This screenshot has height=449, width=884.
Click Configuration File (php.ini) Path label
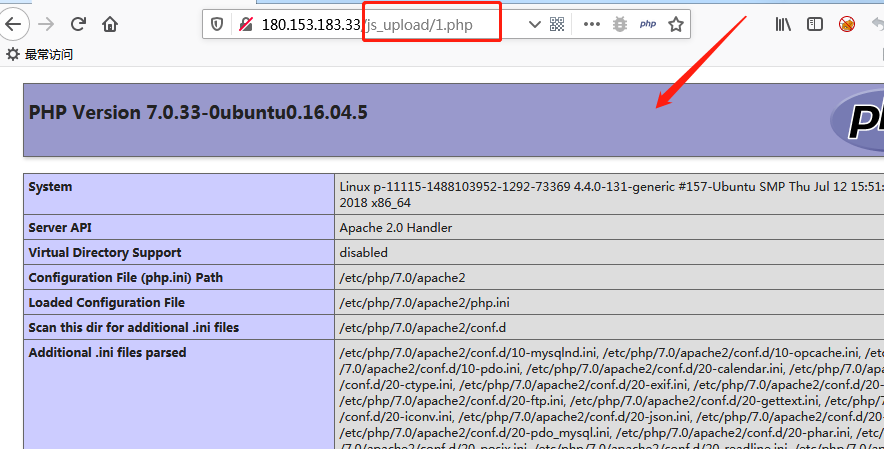[x=126, y=278]
